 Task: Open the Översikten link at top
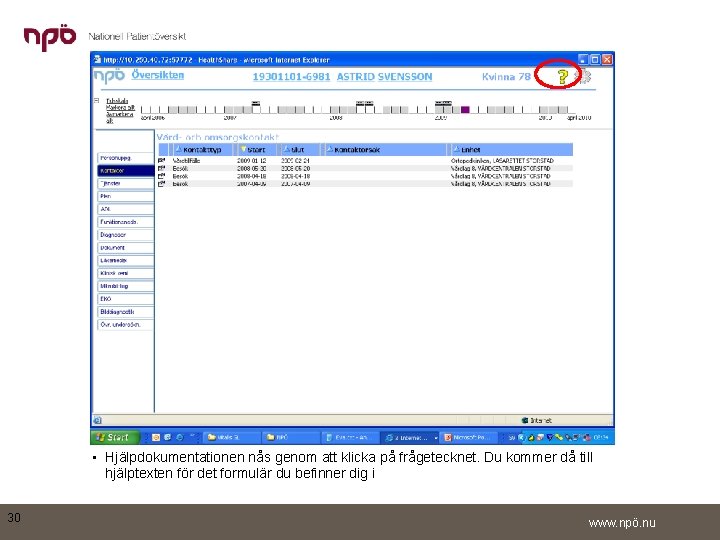pos(158,75)
